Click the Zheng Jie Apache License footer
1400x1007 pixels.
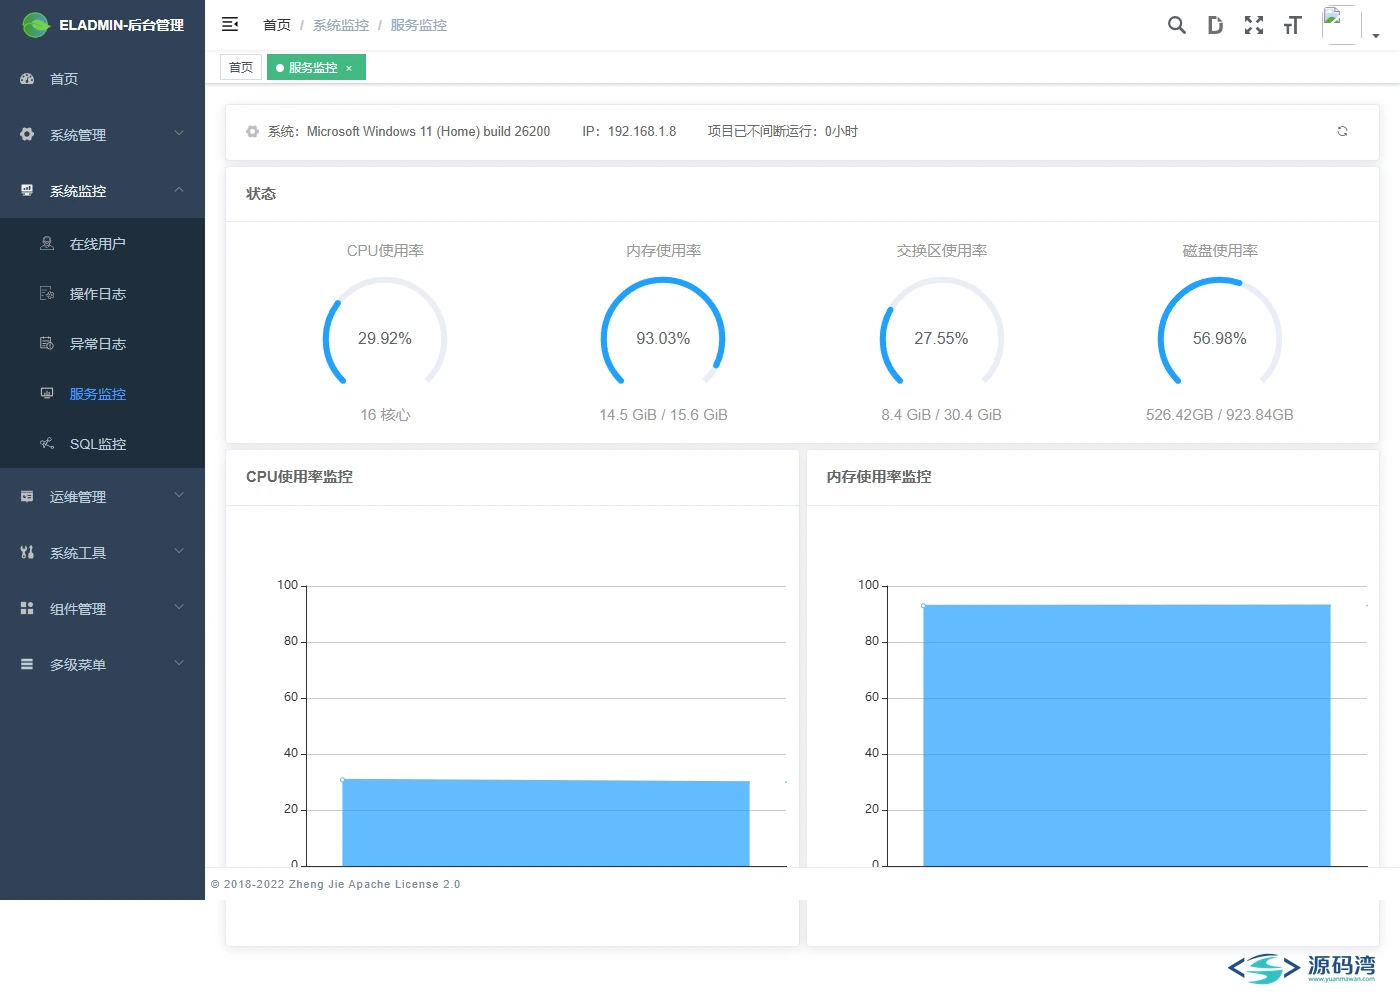(336, 884)
